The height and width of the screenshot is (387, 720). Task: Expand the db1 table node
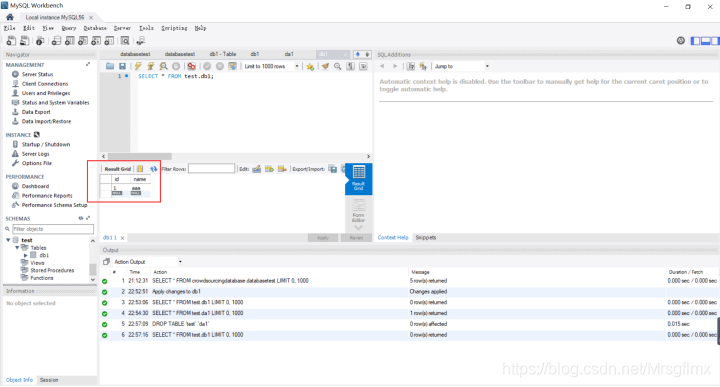(x=26, y=255)
